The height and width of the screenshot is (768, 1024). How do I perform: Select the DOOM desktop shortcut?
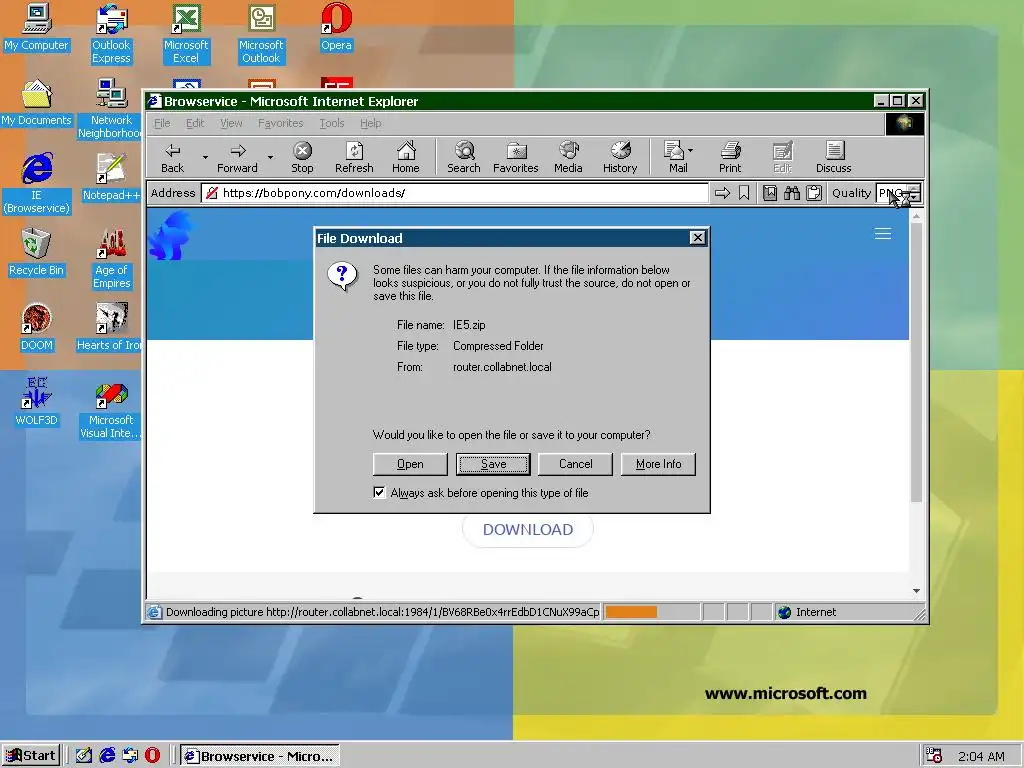point(36,328)
